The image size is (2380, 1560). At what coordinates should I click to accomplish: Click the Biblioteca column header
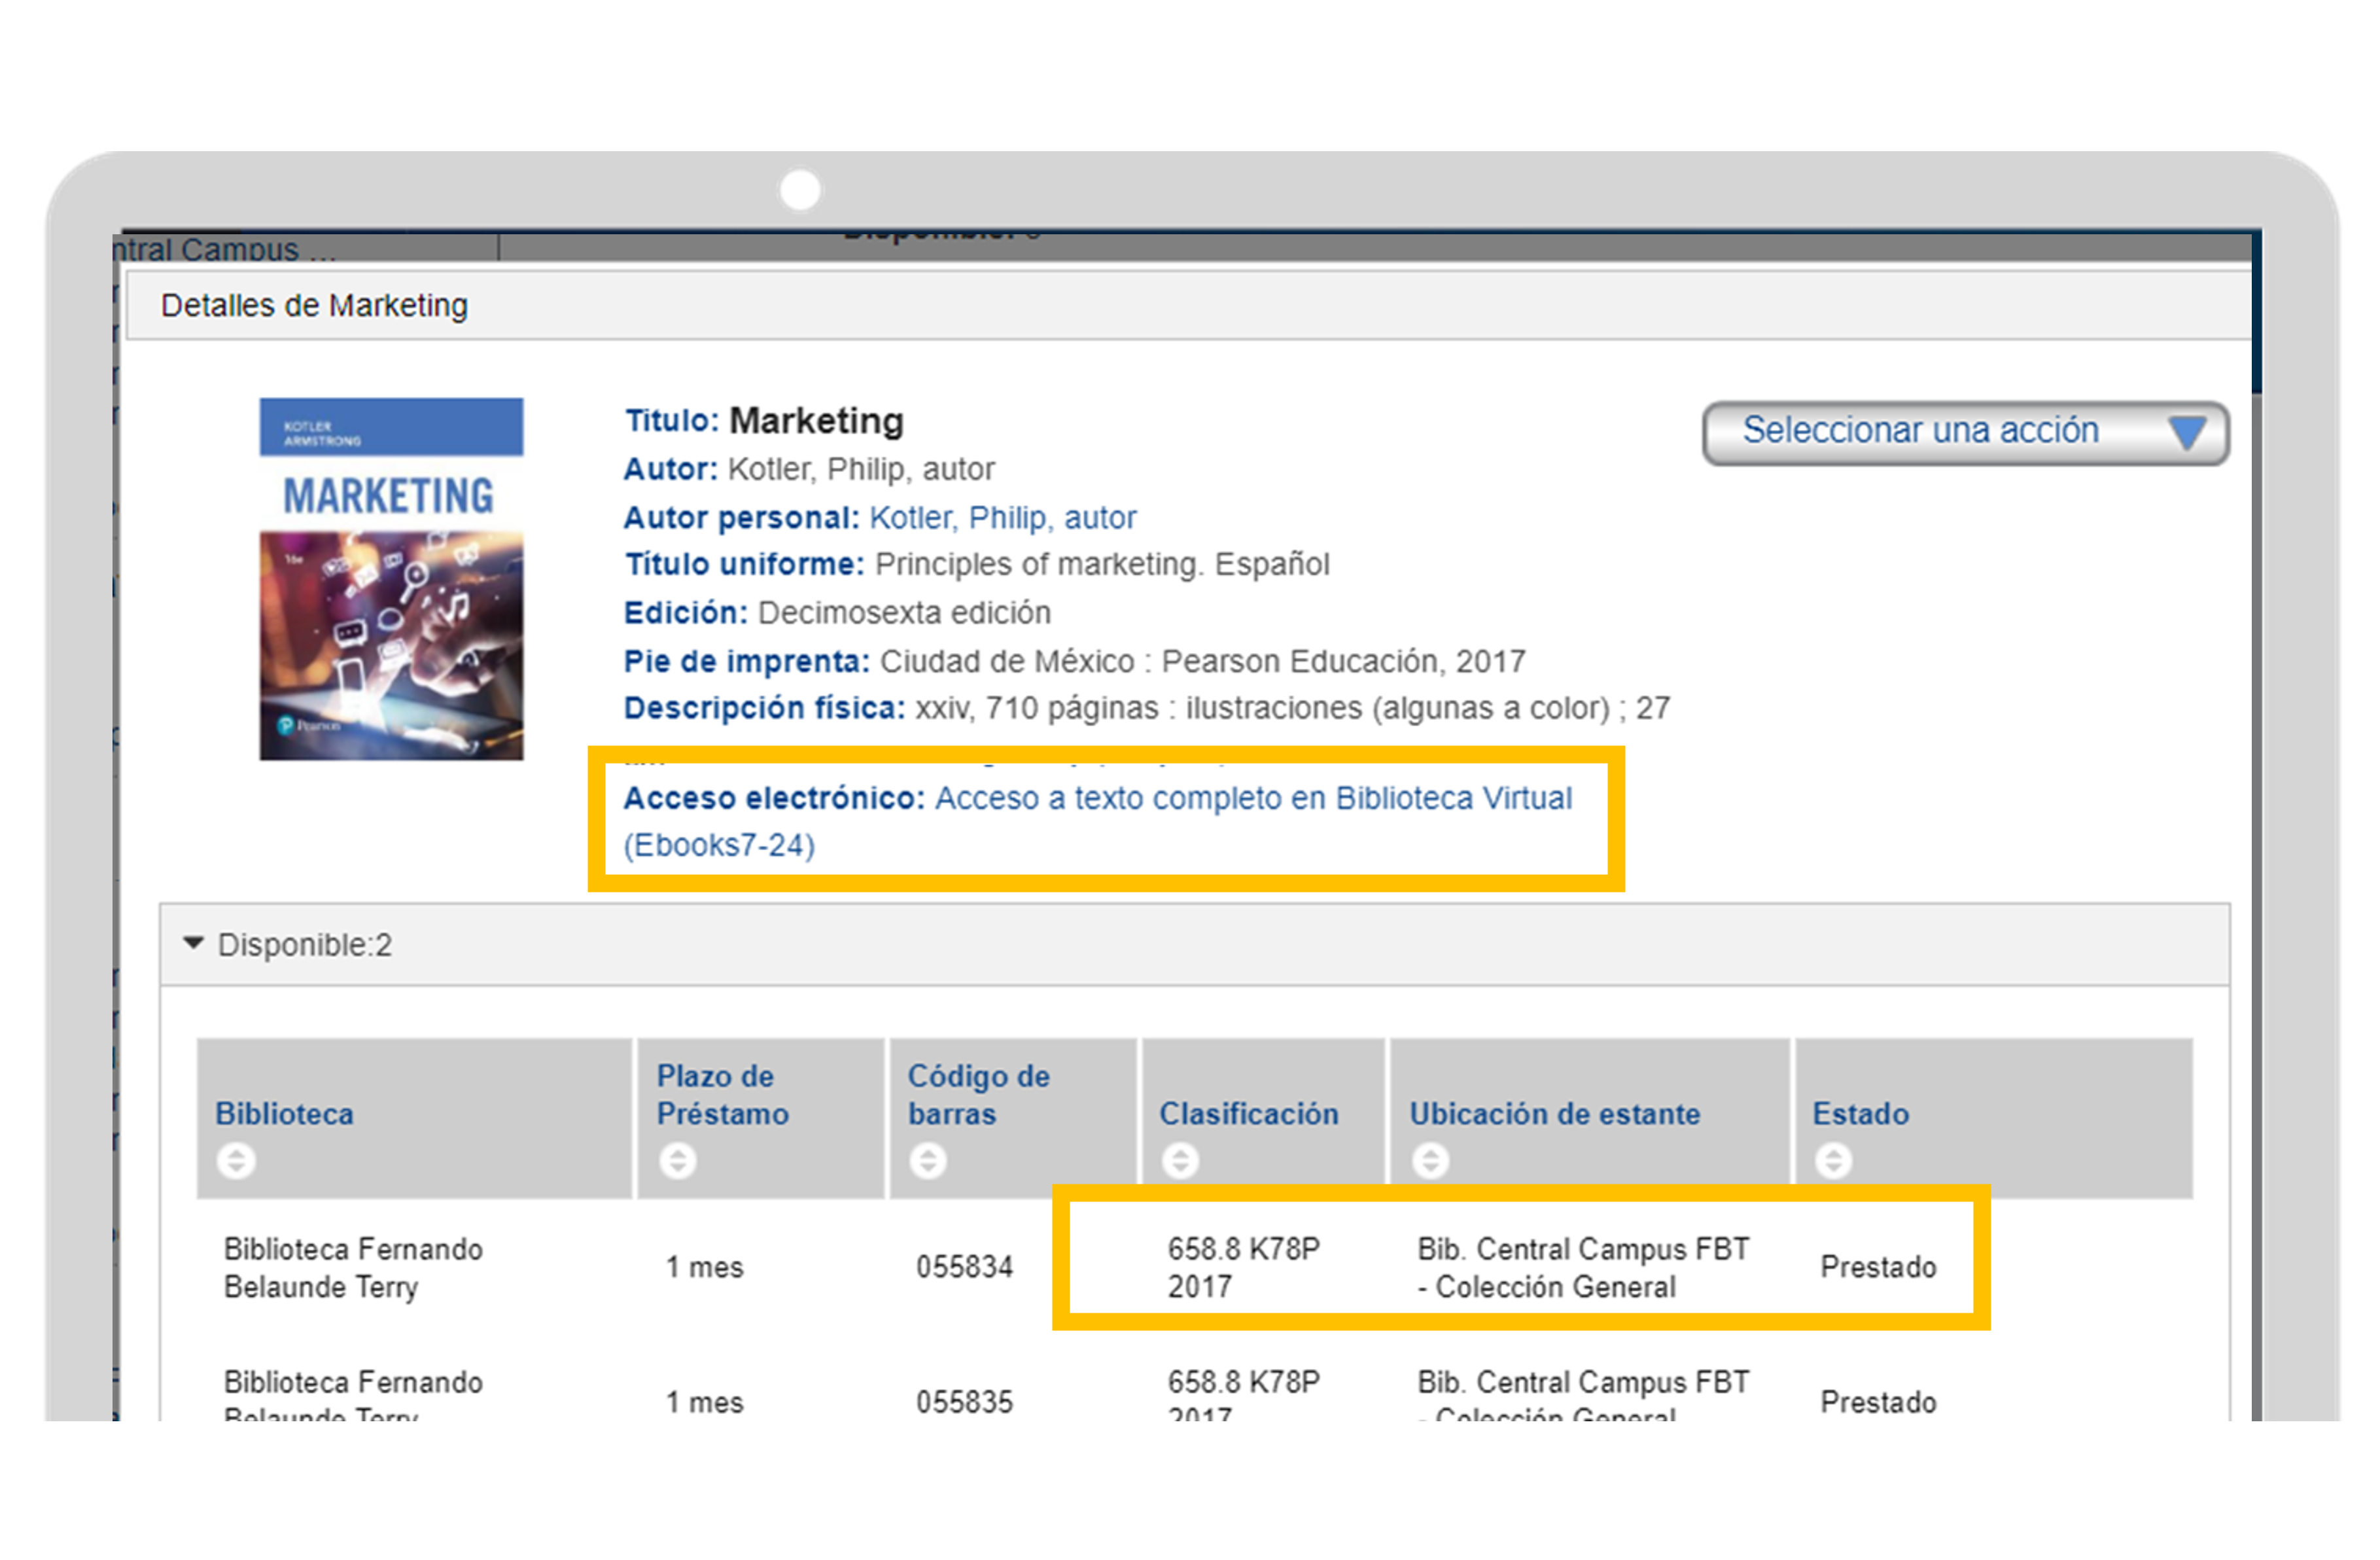pyautogui.click(x=284, y=1114)
